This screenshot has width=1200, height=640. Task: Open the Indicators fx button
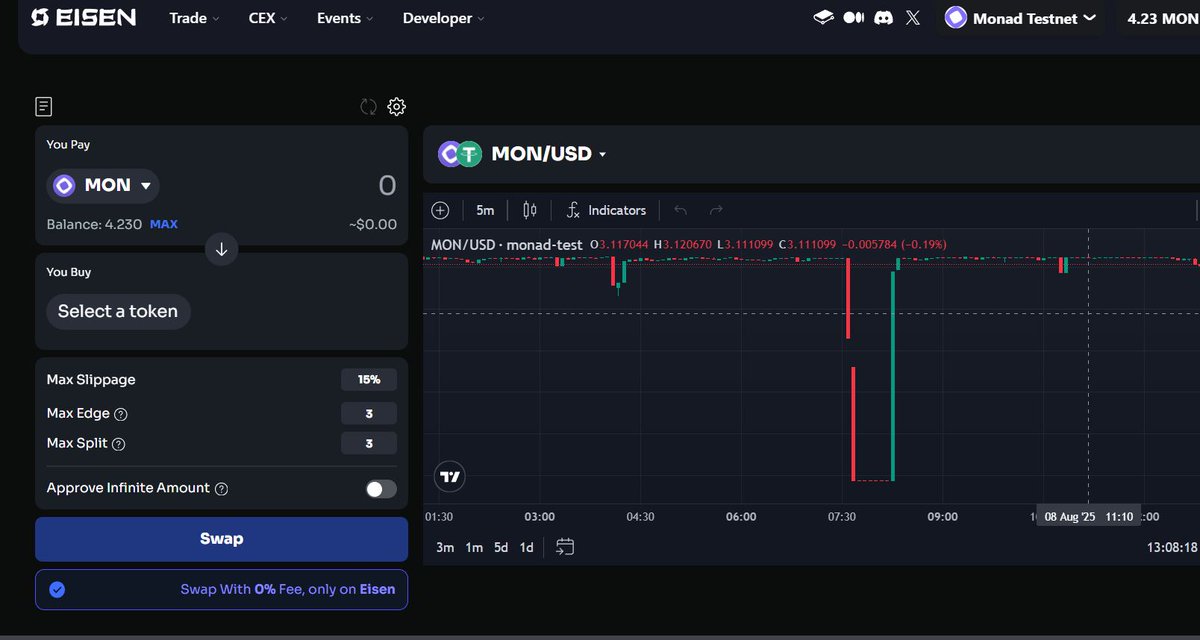(606, 210)
